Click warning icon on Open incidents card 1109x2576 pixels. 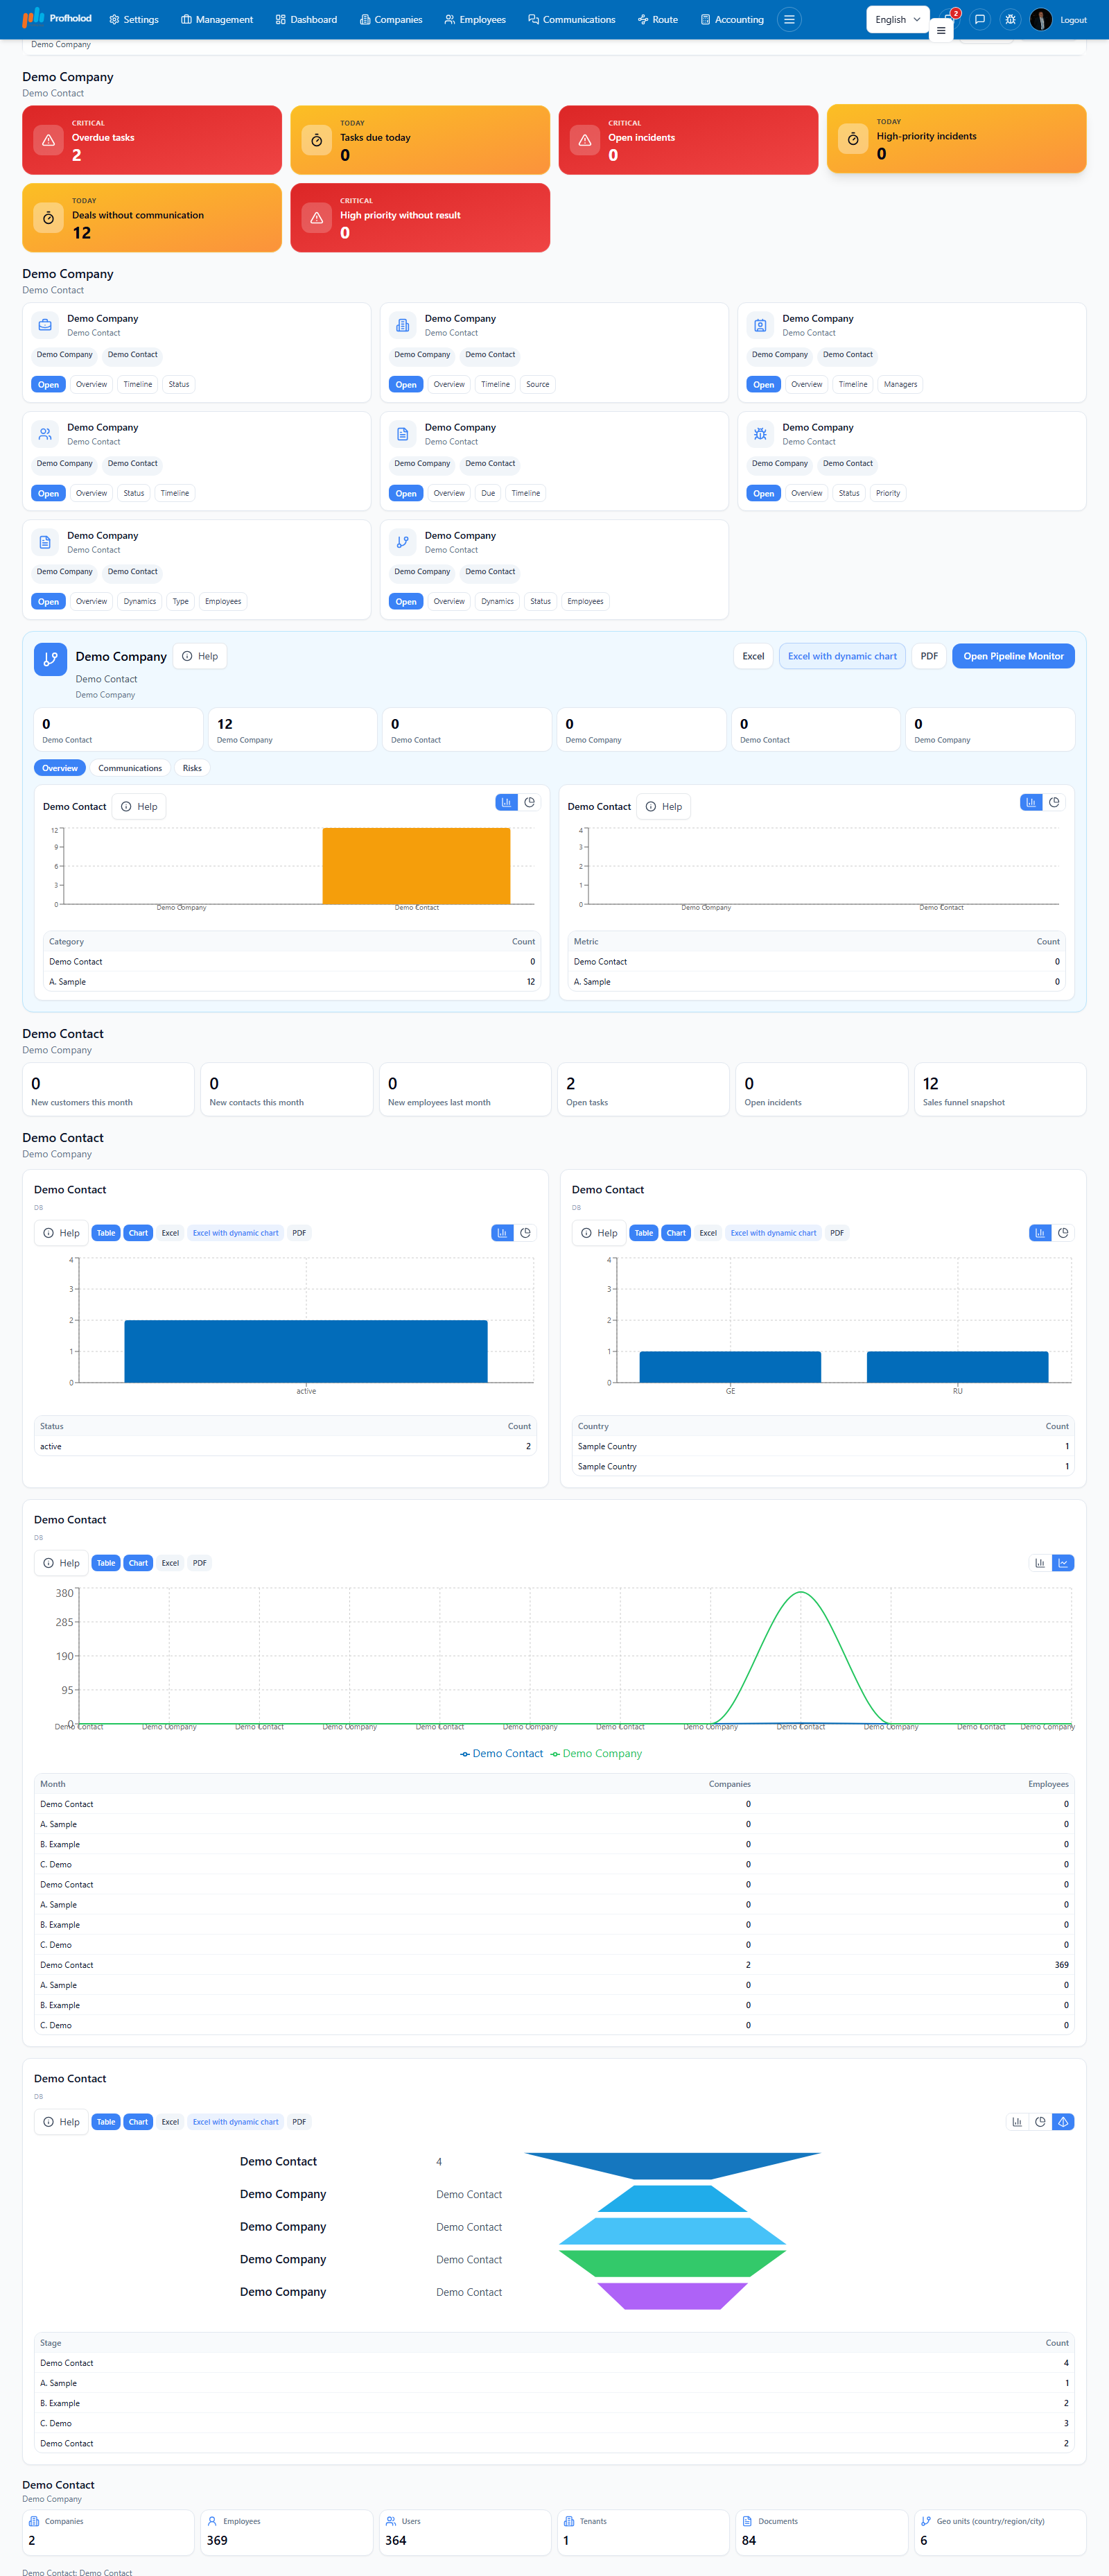585,140
